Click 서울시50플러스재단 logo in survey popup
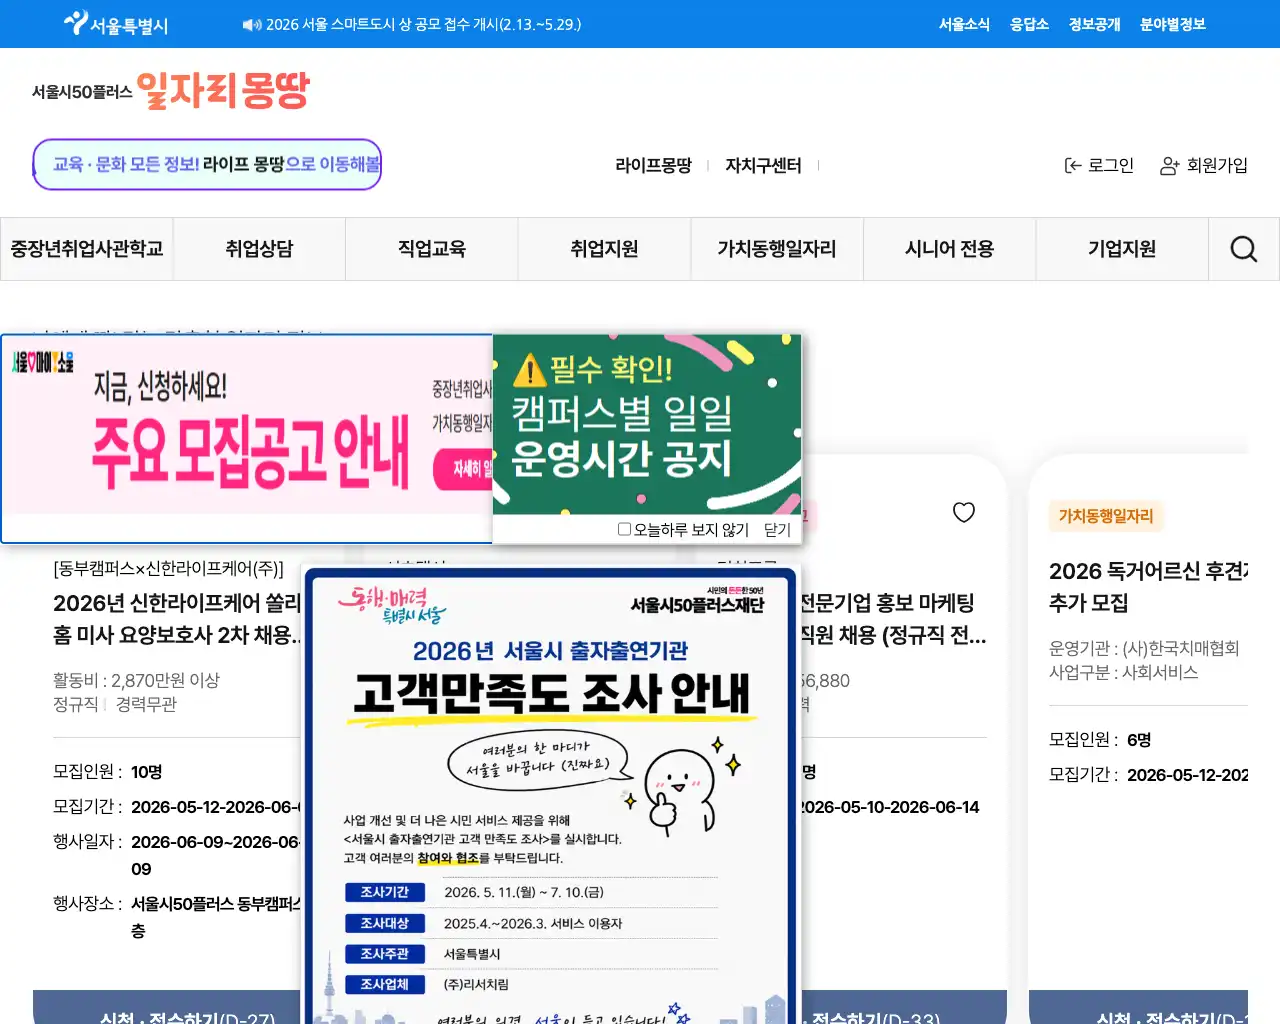Image resolution: width=1280 pixels, height=1024 pixels. 697,600
